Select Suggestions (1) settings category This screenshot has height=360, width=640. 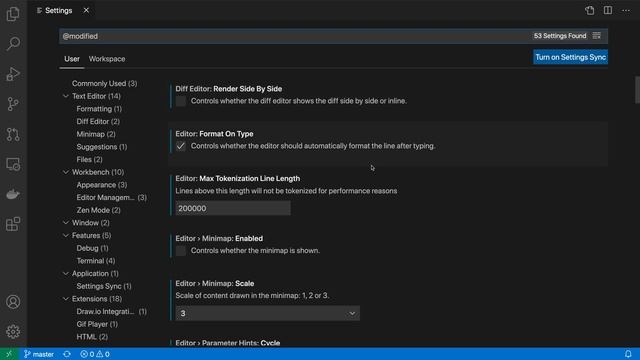102,147
